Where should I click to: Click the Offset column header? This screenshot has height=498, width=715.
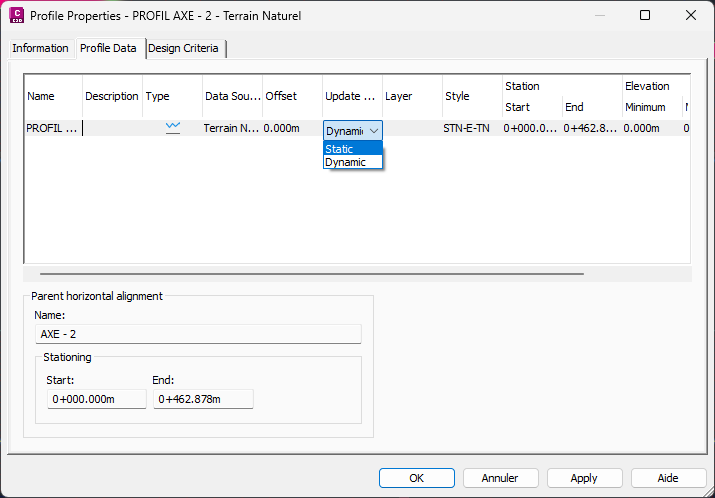click(x=292, y=96)
